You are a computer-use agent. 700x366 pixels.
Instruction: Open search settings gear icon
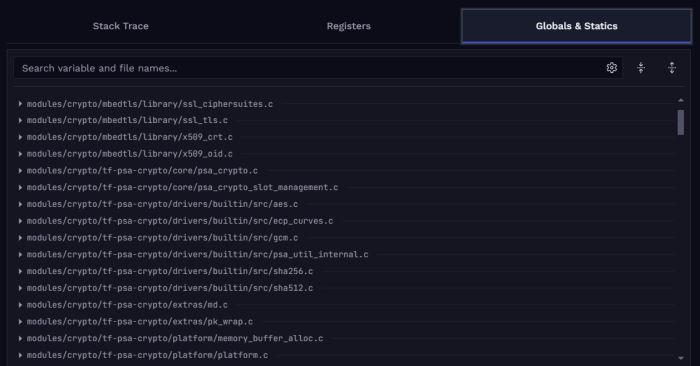(x=612, y=68)
